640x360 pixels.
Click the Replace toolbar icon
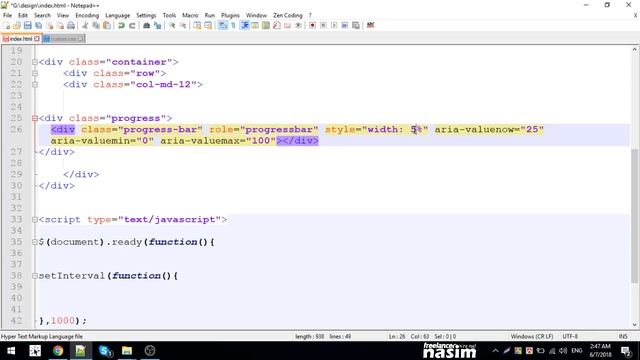click(x=157, y=25)
